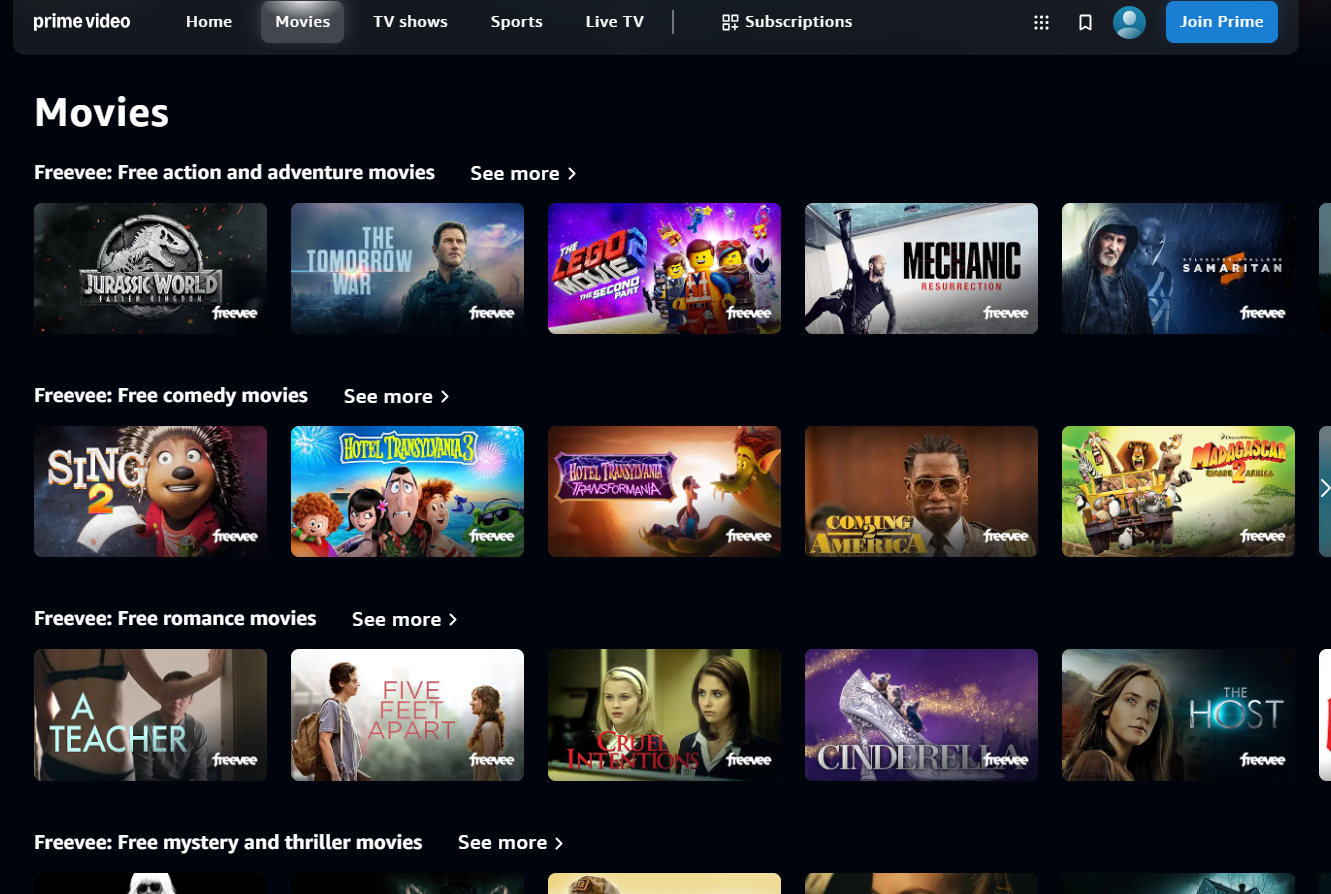This screenshot has width=1331, height=894.
Task: Switch to the Sports tab
Action: (x=516, y=21)
